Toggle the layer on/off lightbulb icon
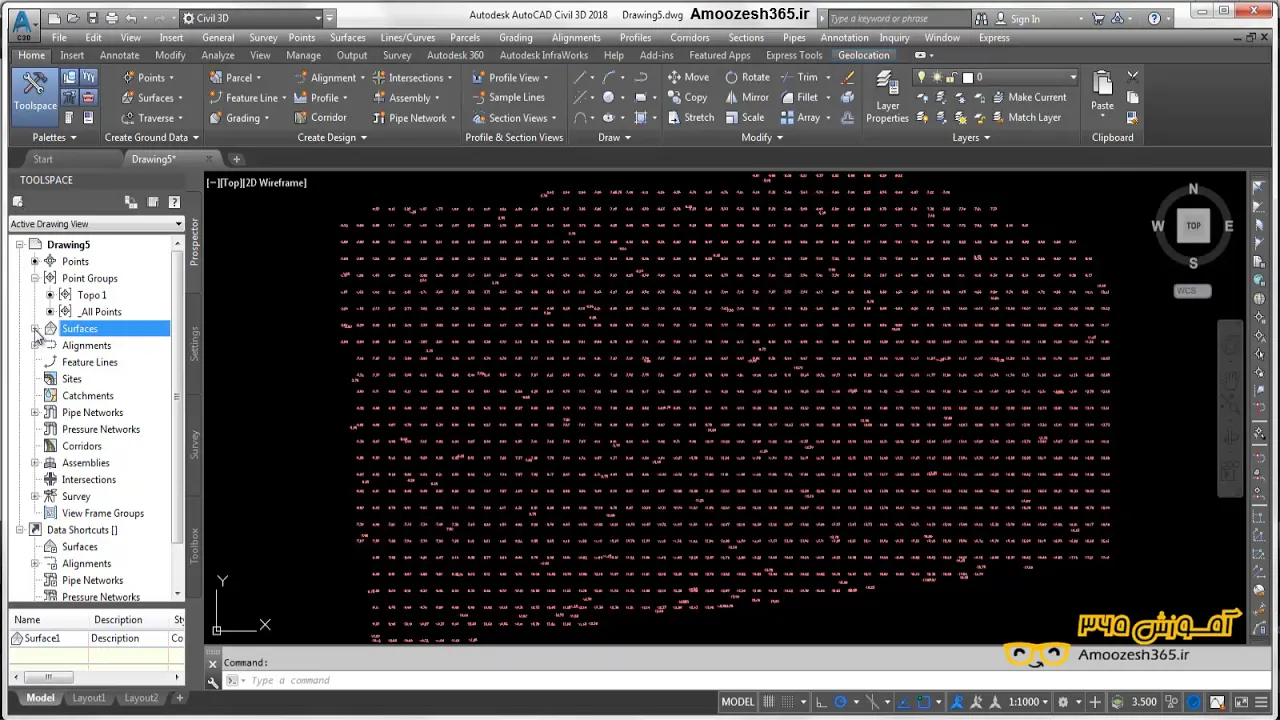Screen dimensions: 1280x720 click(x=922, y=77)
